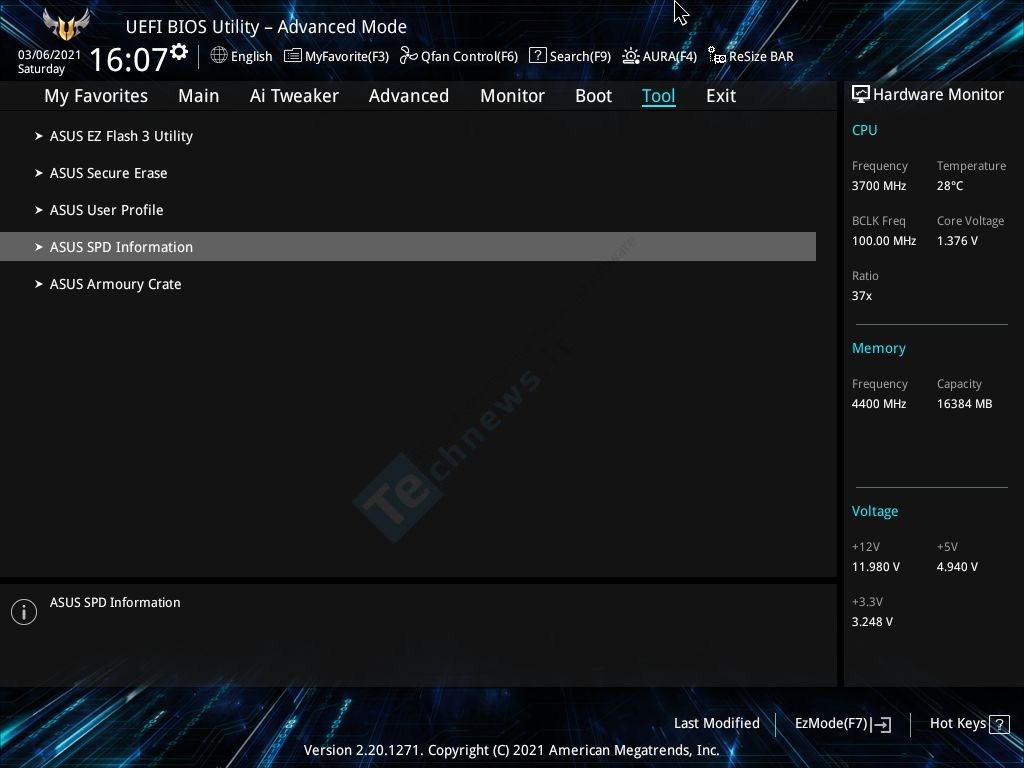The width and height of the screenshot is (1024, 768).
Task: Expand arrow beside ASUS Armoury Crate
Action: (x=39, y=284)
